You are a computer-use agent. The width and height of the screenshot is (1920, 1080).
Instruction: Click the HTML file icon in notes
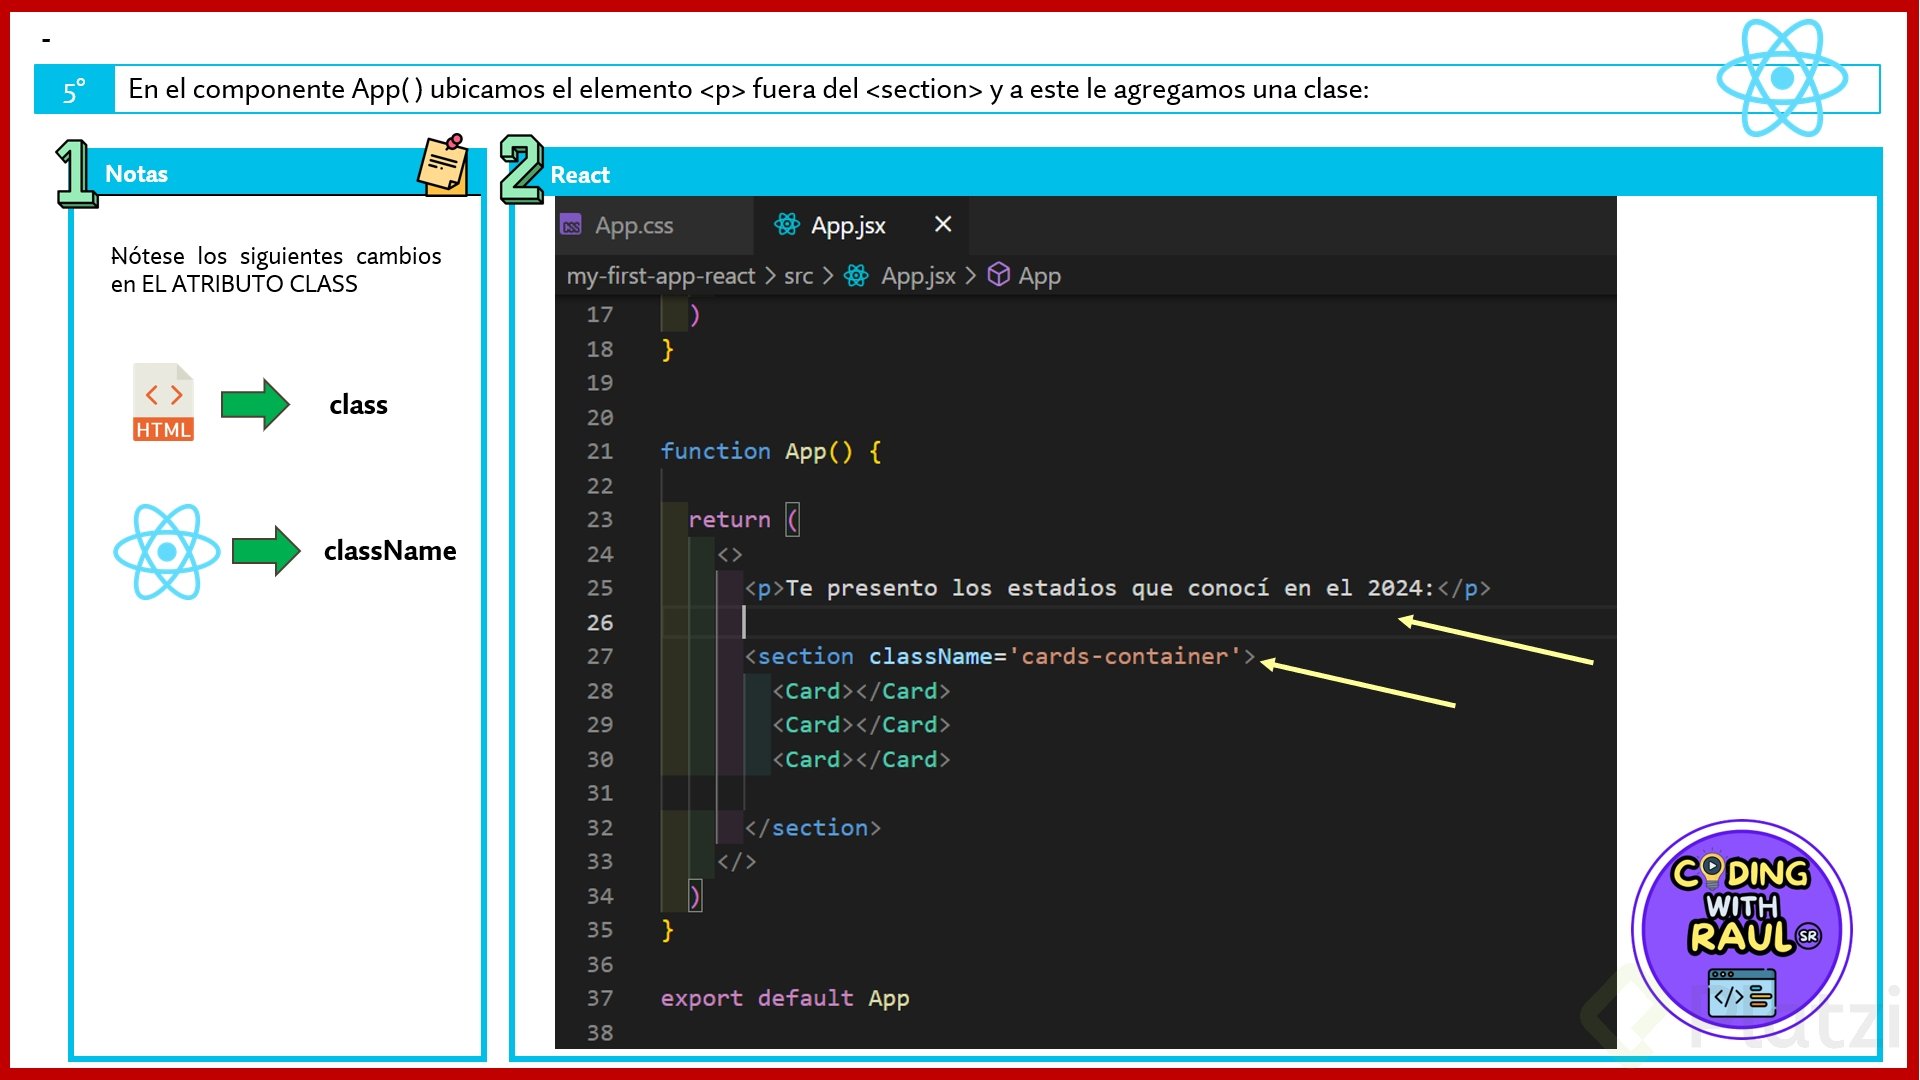pyautogui.click(x=163, y=403)
